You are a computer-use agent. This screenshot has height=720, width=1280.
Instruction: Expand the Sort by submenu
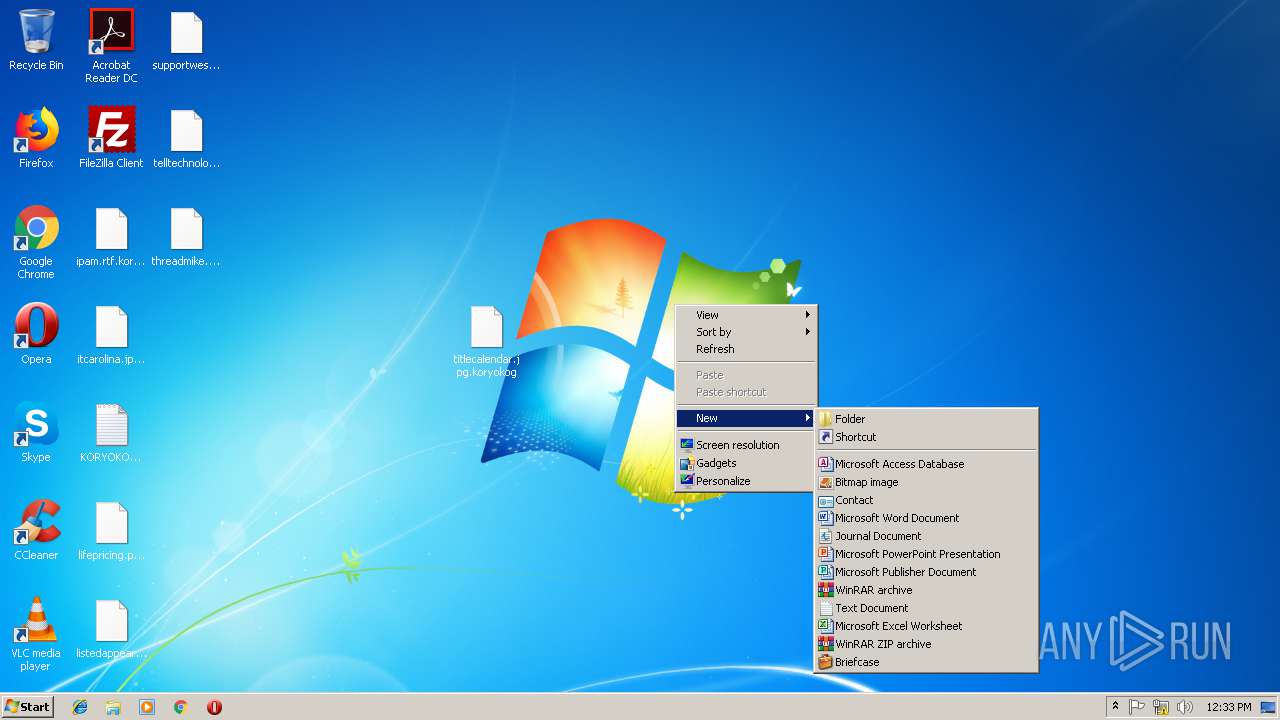[746, 332]
